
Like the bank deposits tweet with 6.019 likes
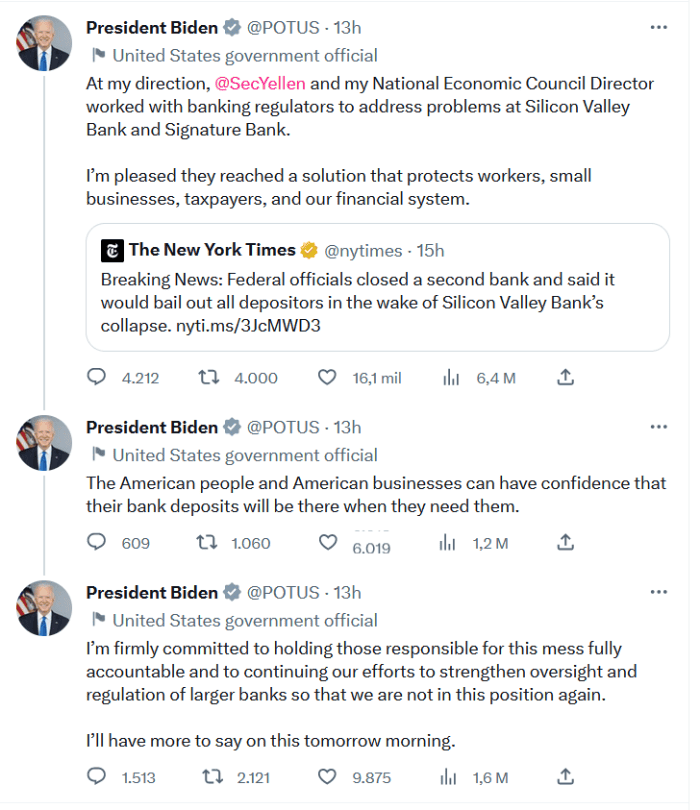pos(327,543)
